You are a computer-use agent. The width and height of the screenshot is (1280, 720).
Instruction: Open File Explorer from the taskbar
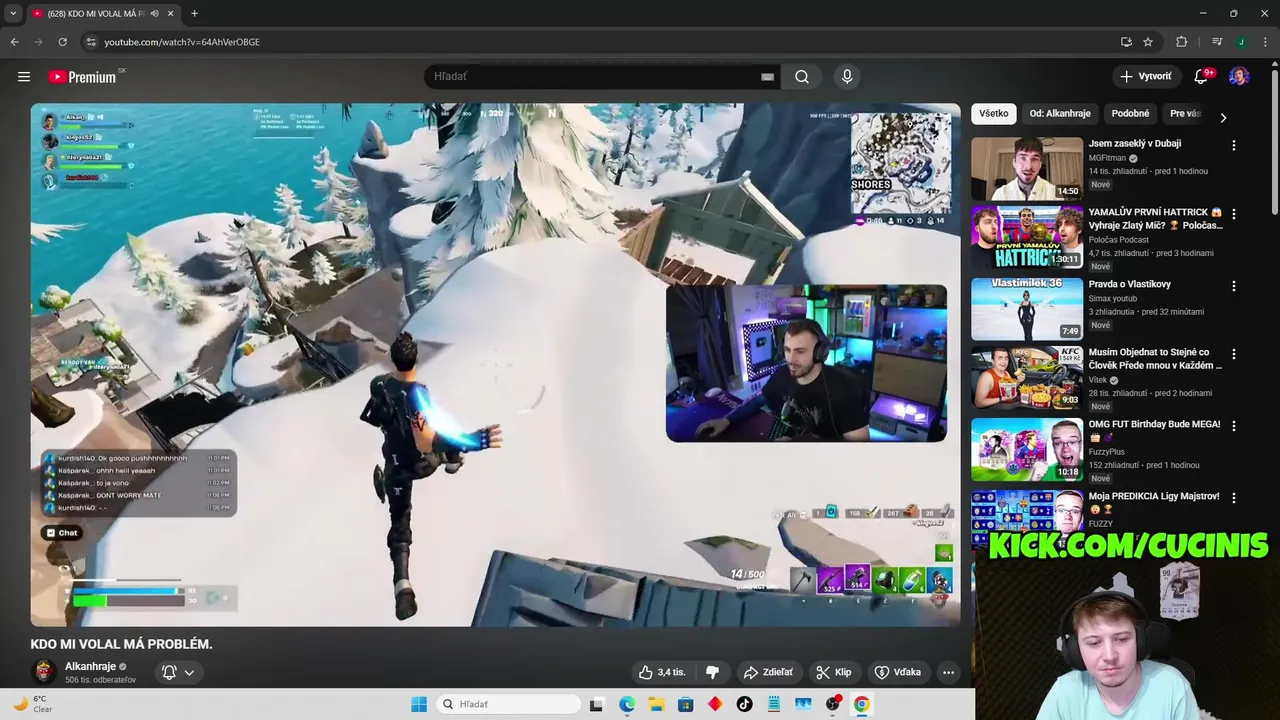(x=656, y=704)
